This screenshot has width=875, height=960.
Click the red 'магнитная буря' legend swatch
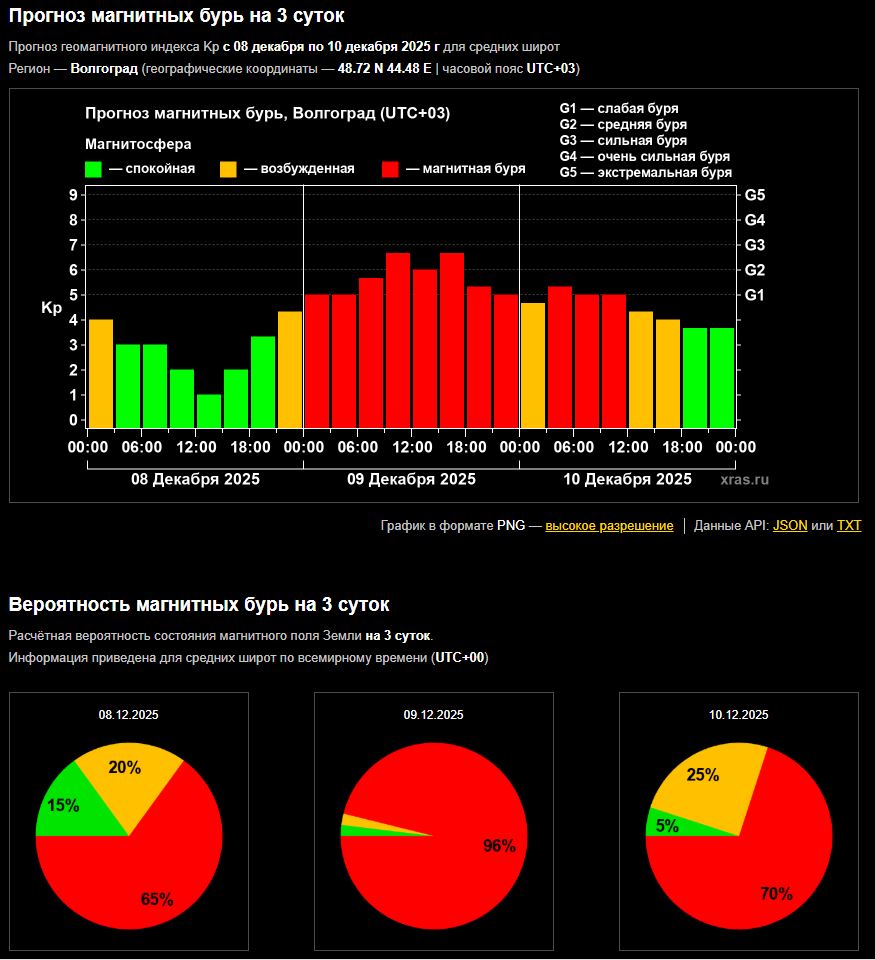click(391, 169)
